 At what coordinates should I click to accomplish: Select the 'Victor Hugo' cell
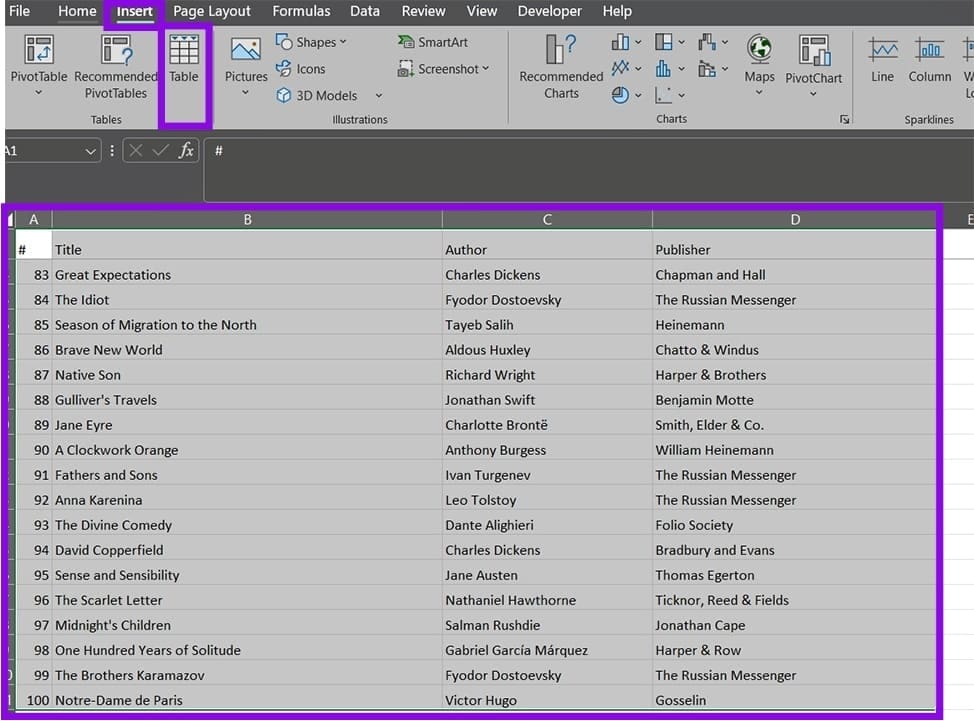pos(547,700)
